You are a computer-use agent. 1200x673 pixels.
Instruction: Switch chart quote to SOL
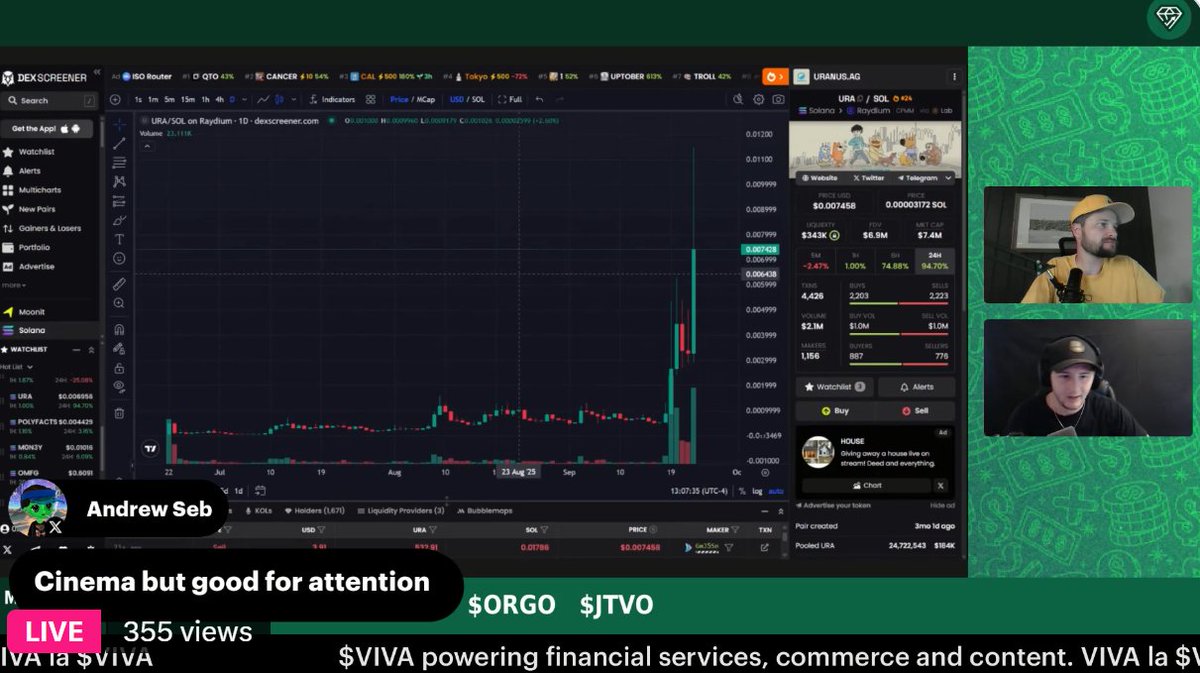click(479, 99)
